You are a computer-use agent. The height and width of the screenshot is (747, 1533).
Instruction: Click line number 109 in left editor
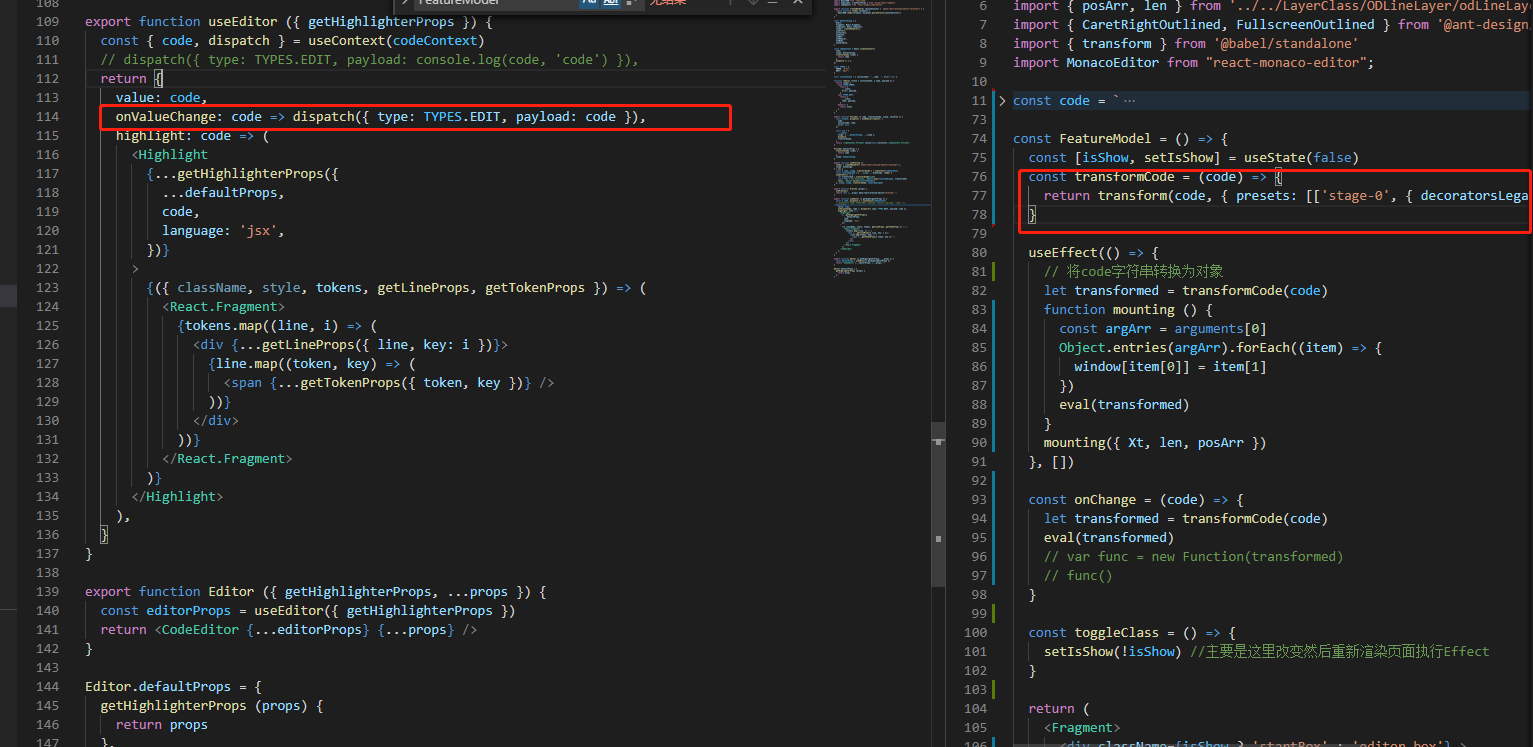[x=47, y=22]
